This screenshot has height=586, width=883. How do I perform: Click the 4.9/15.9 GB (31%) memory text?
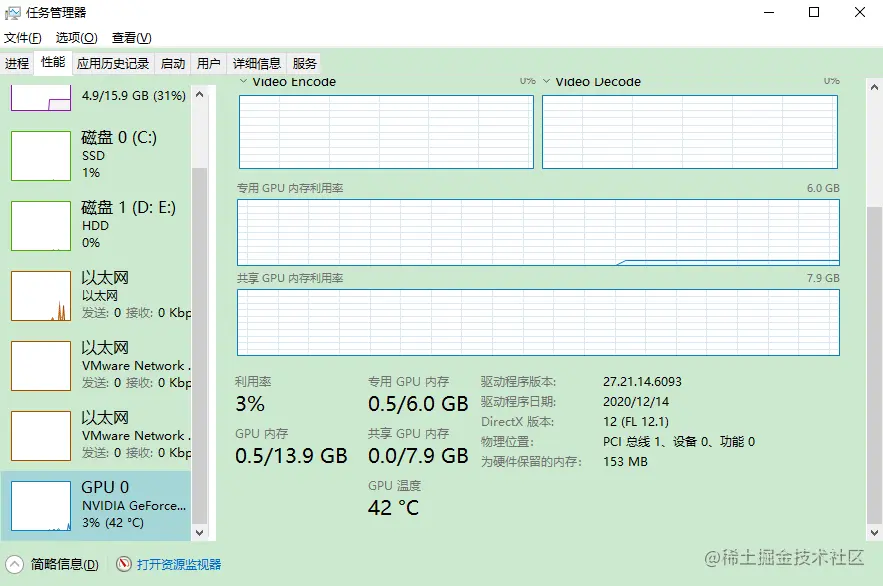[134, 95]
